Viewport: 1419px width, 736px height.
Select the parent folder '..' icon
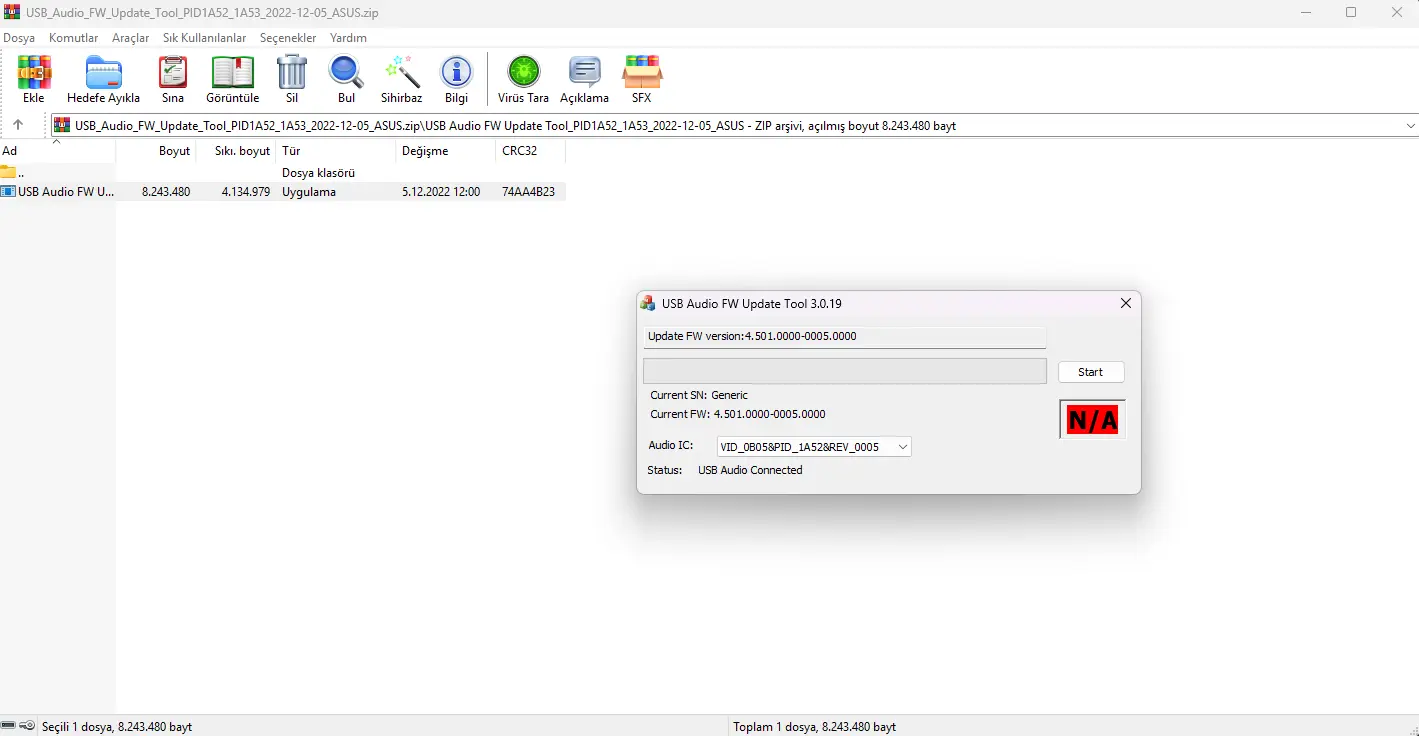click(8, 172)
